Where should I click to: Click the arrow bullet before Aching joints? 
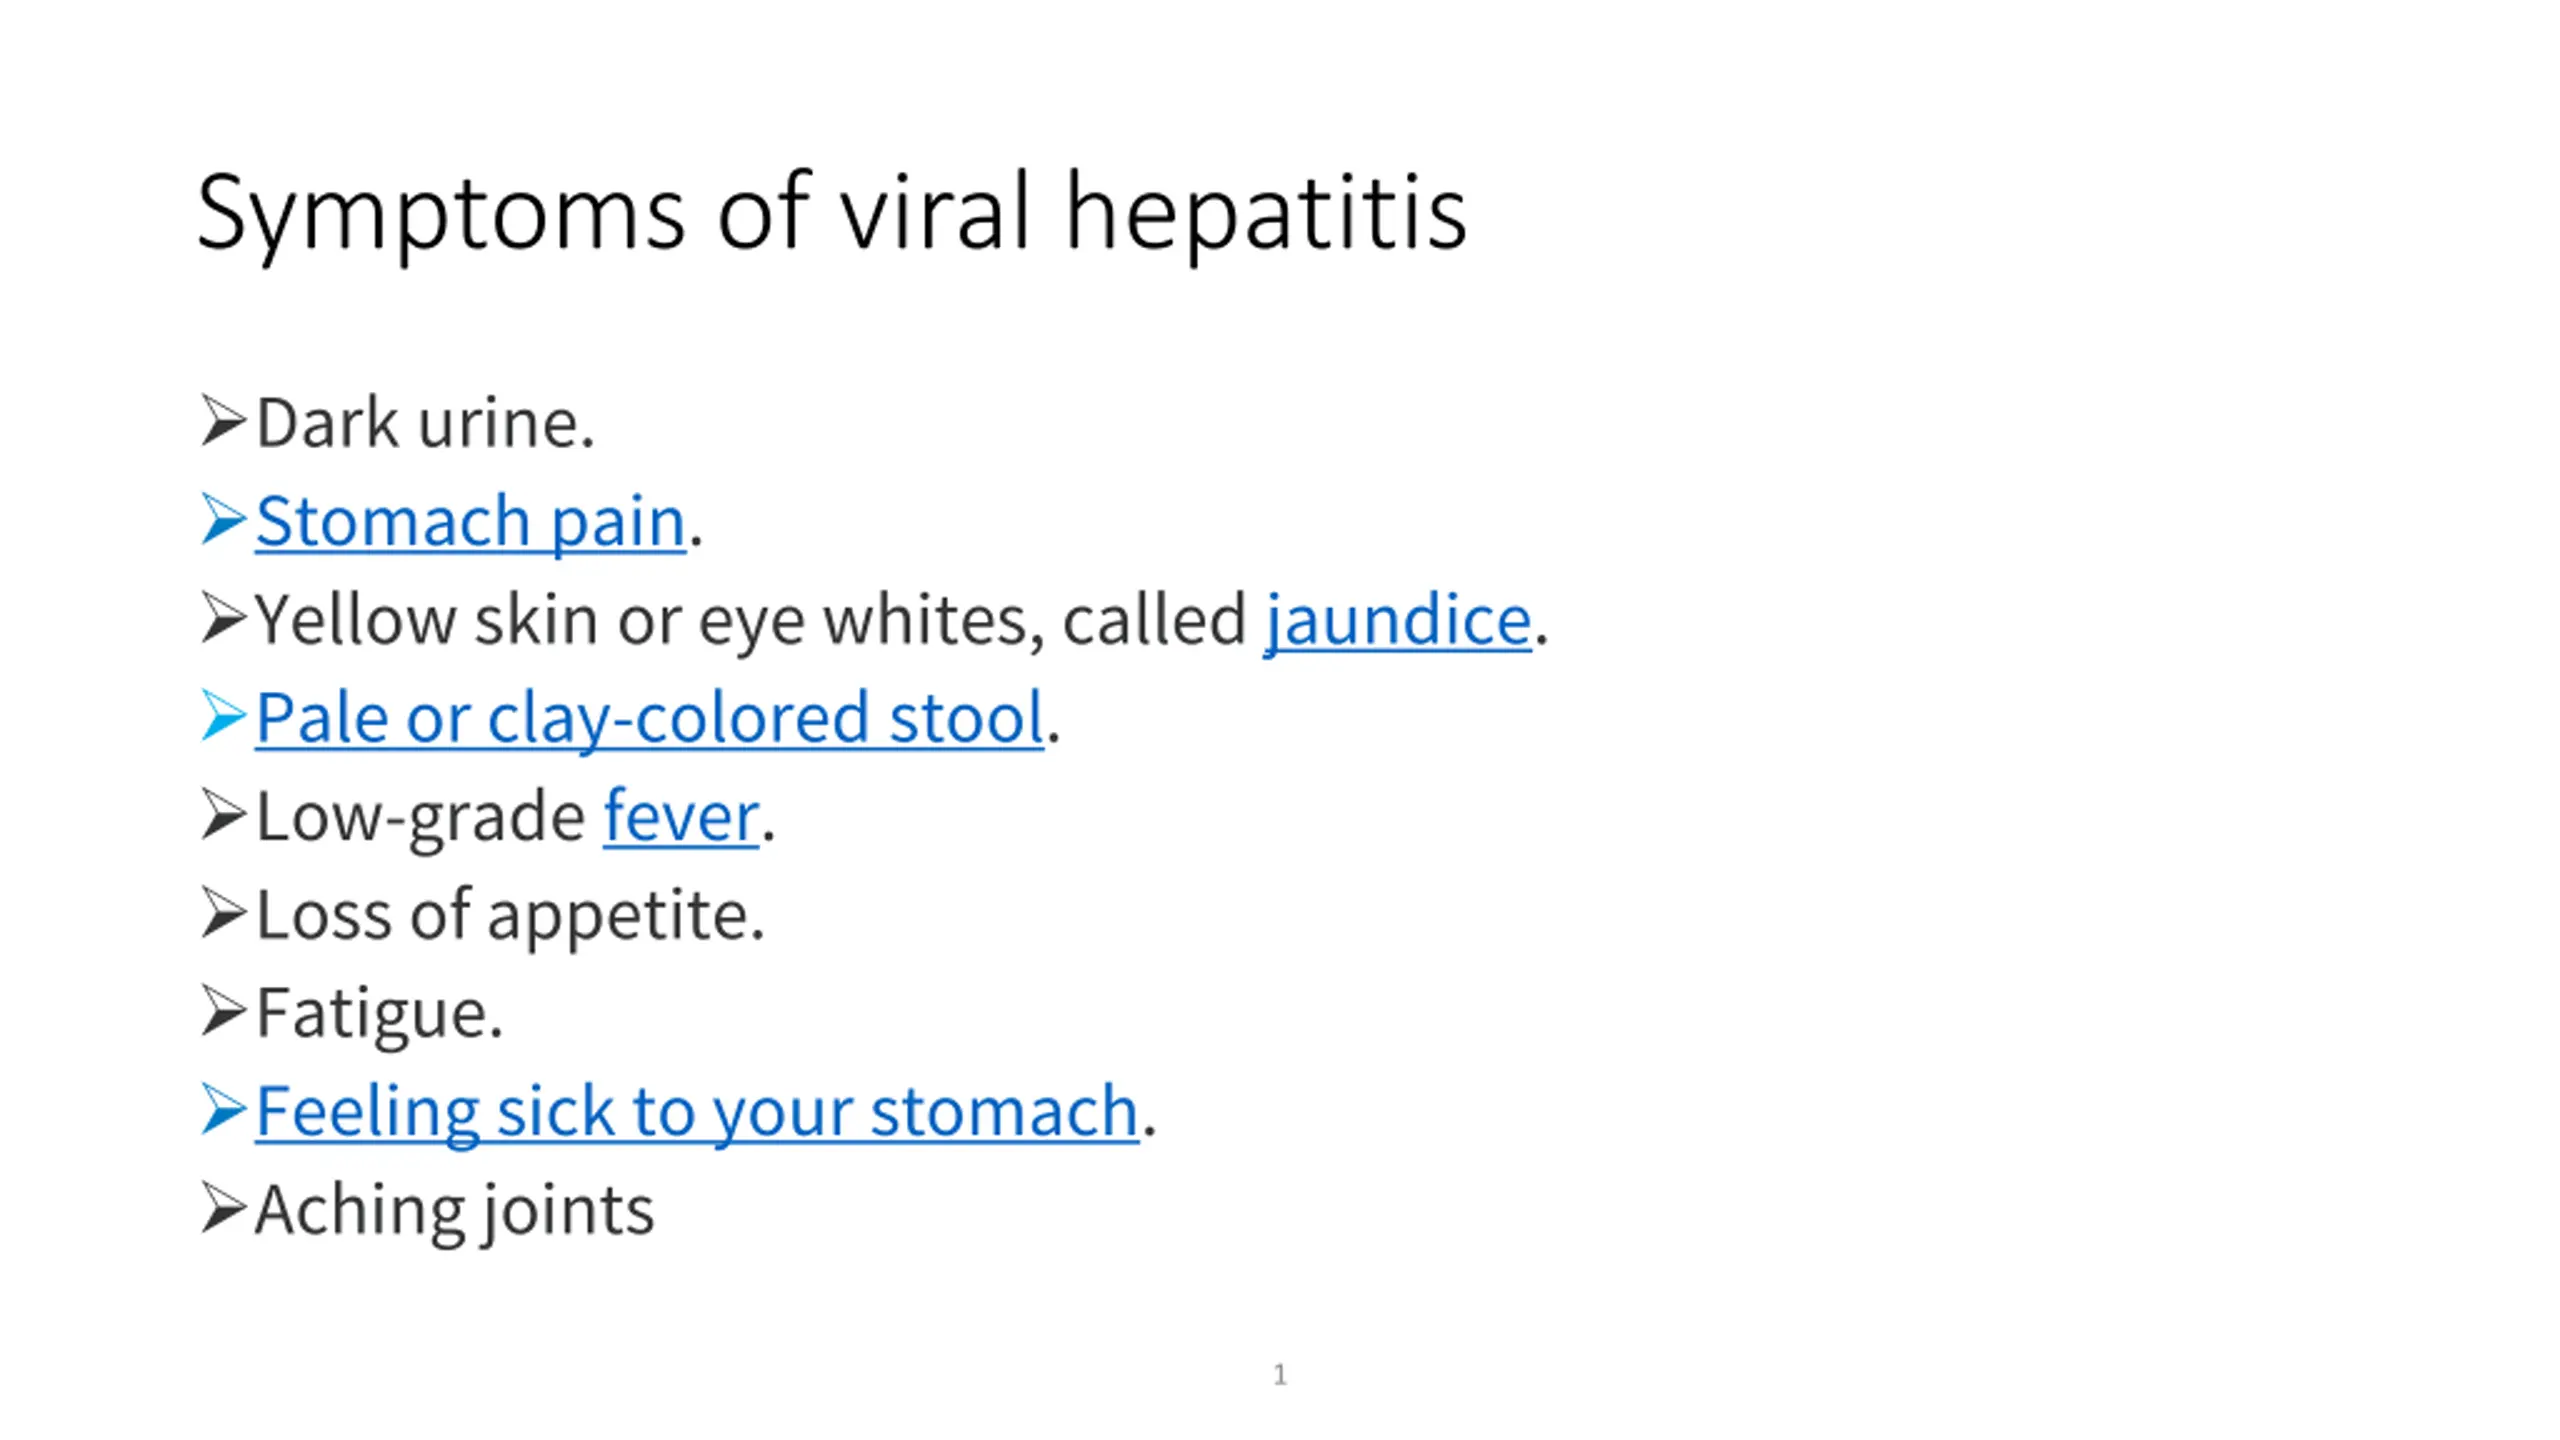tap(223, 1207)
